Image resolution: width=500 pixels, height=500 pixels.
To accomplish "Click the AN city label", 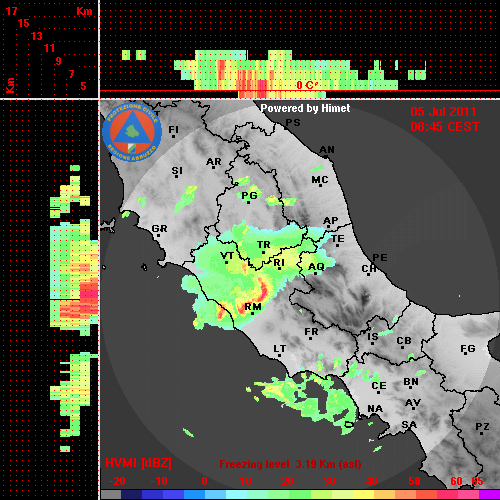I will pos(327,150).
